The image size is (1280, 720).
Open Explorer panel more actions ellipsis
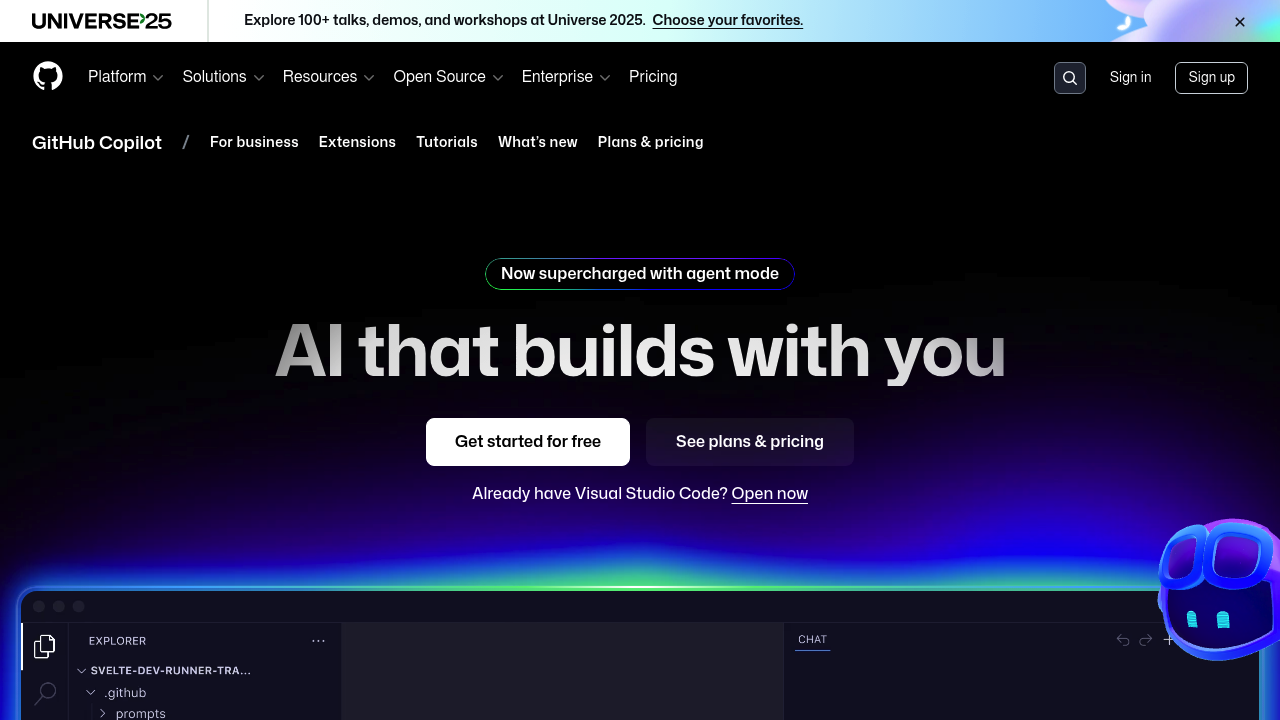click(318, 641)
